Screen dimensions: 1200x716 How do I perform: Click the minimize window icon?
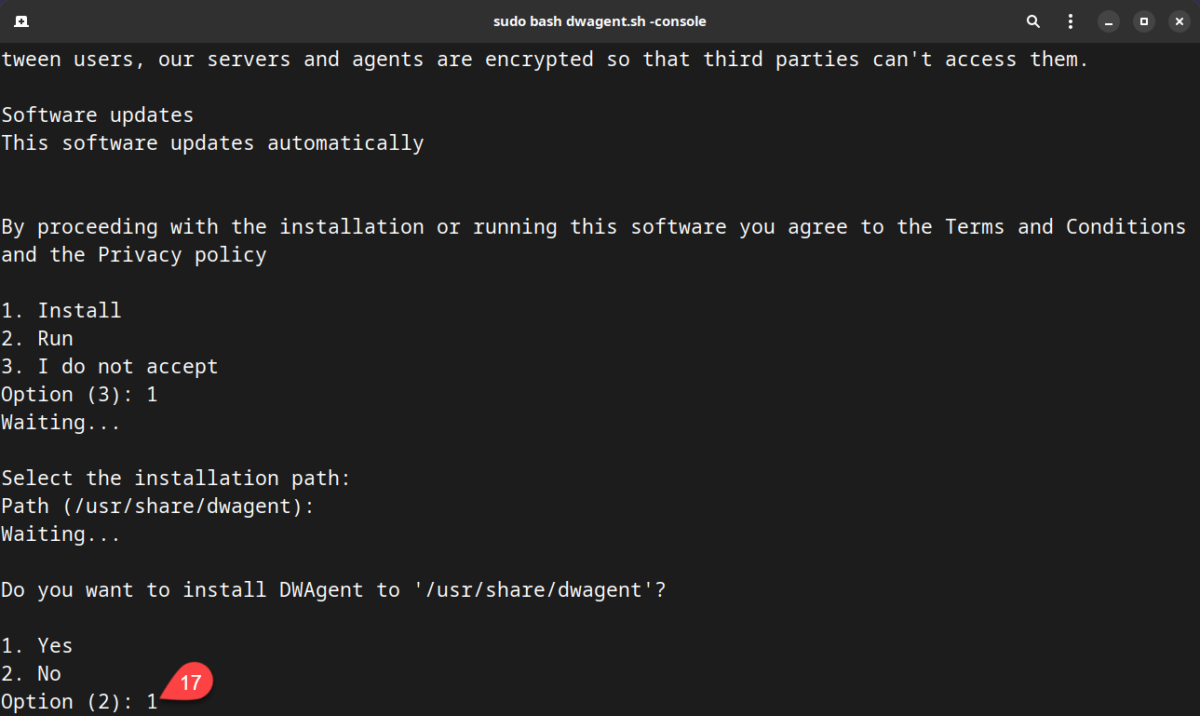(1108, 20)
